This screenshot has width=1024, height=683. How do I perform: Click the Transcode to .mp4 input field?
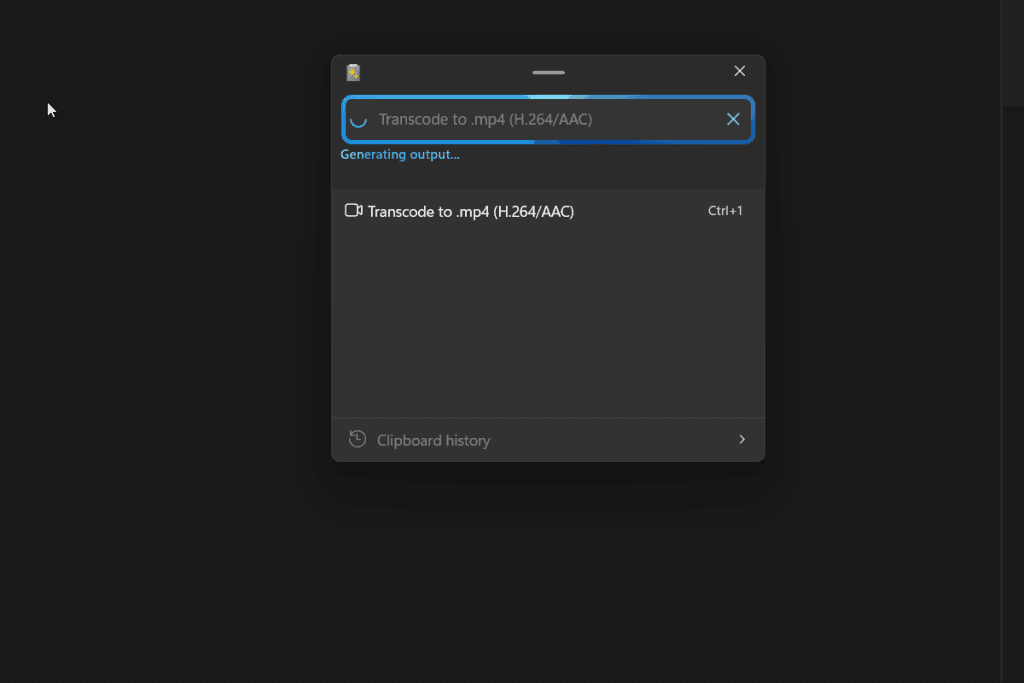548,119
